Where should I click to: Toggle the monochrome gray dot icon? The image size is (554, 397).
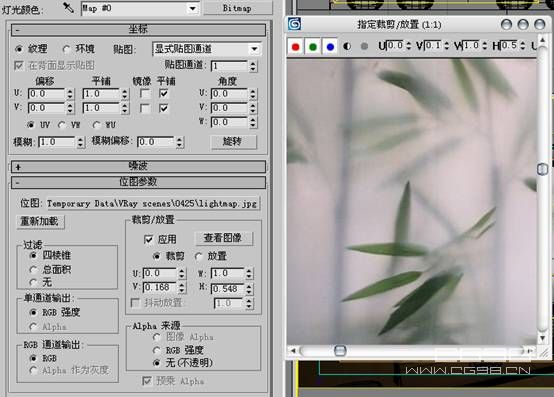pyautogui.click(x=364, y=46)
